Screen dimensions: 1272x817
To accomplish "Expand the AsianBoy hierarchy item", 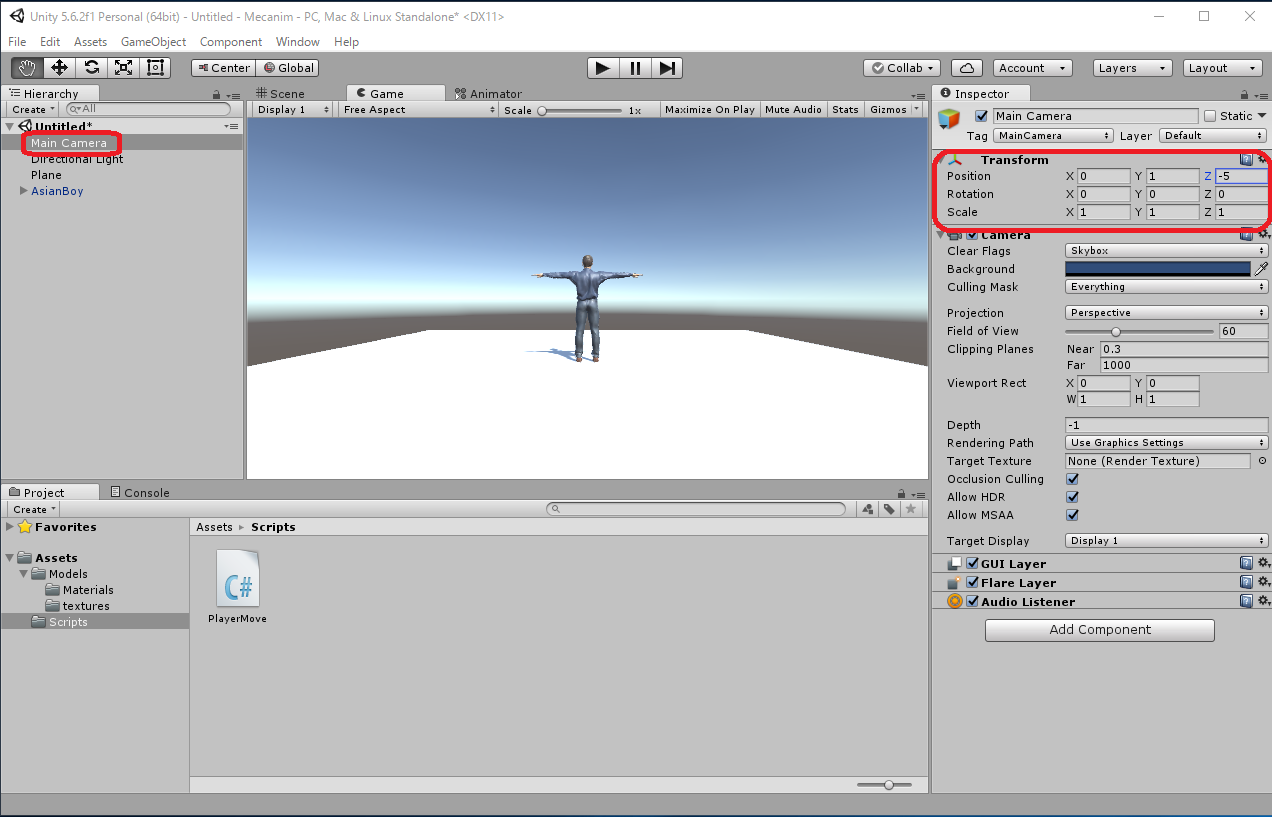I will pos(24,191).
